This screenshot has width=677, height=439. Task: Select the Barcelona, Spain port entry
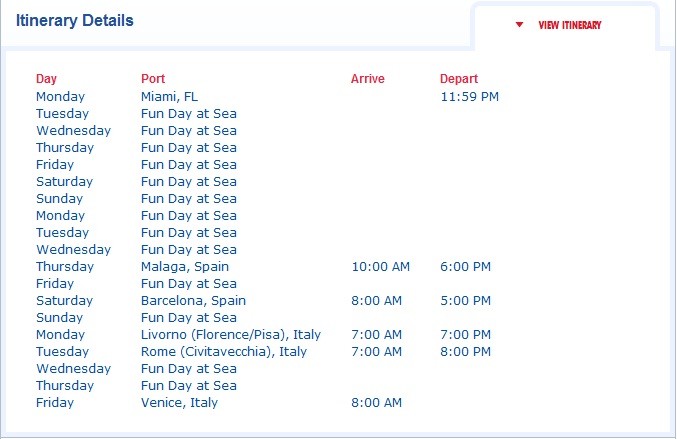193,301
